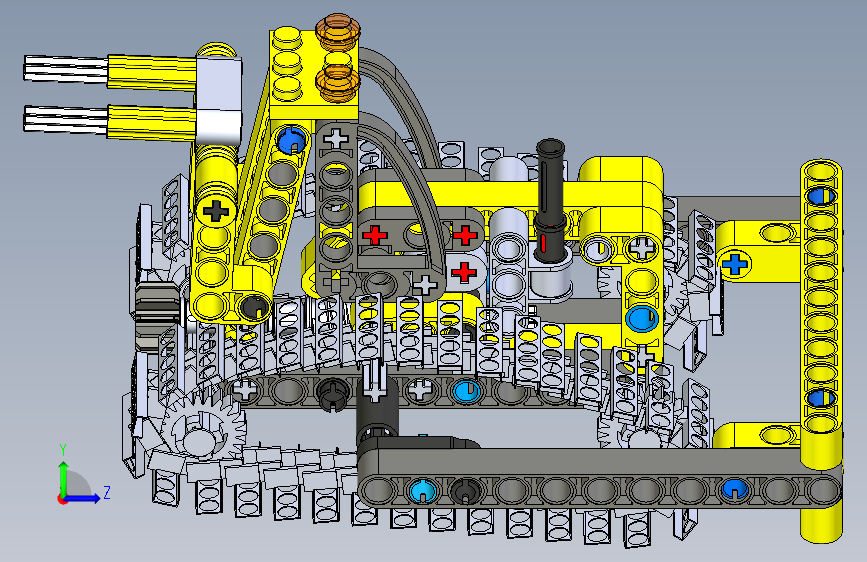The width and height of the screenshot is (867, 562).
Task: Select the lower white axle at the top left
Action: point(65,120)
